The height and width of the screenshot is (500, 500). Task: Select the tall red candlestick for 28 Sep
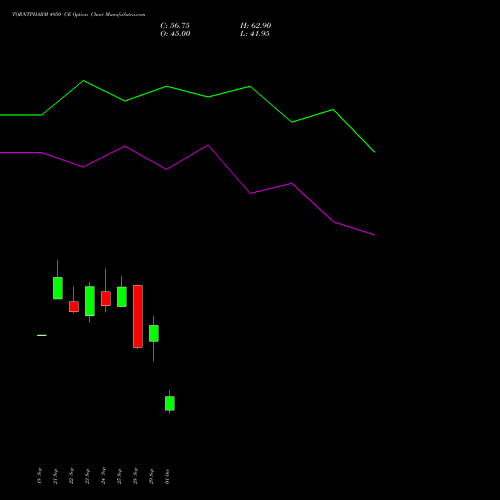[138, 316]
